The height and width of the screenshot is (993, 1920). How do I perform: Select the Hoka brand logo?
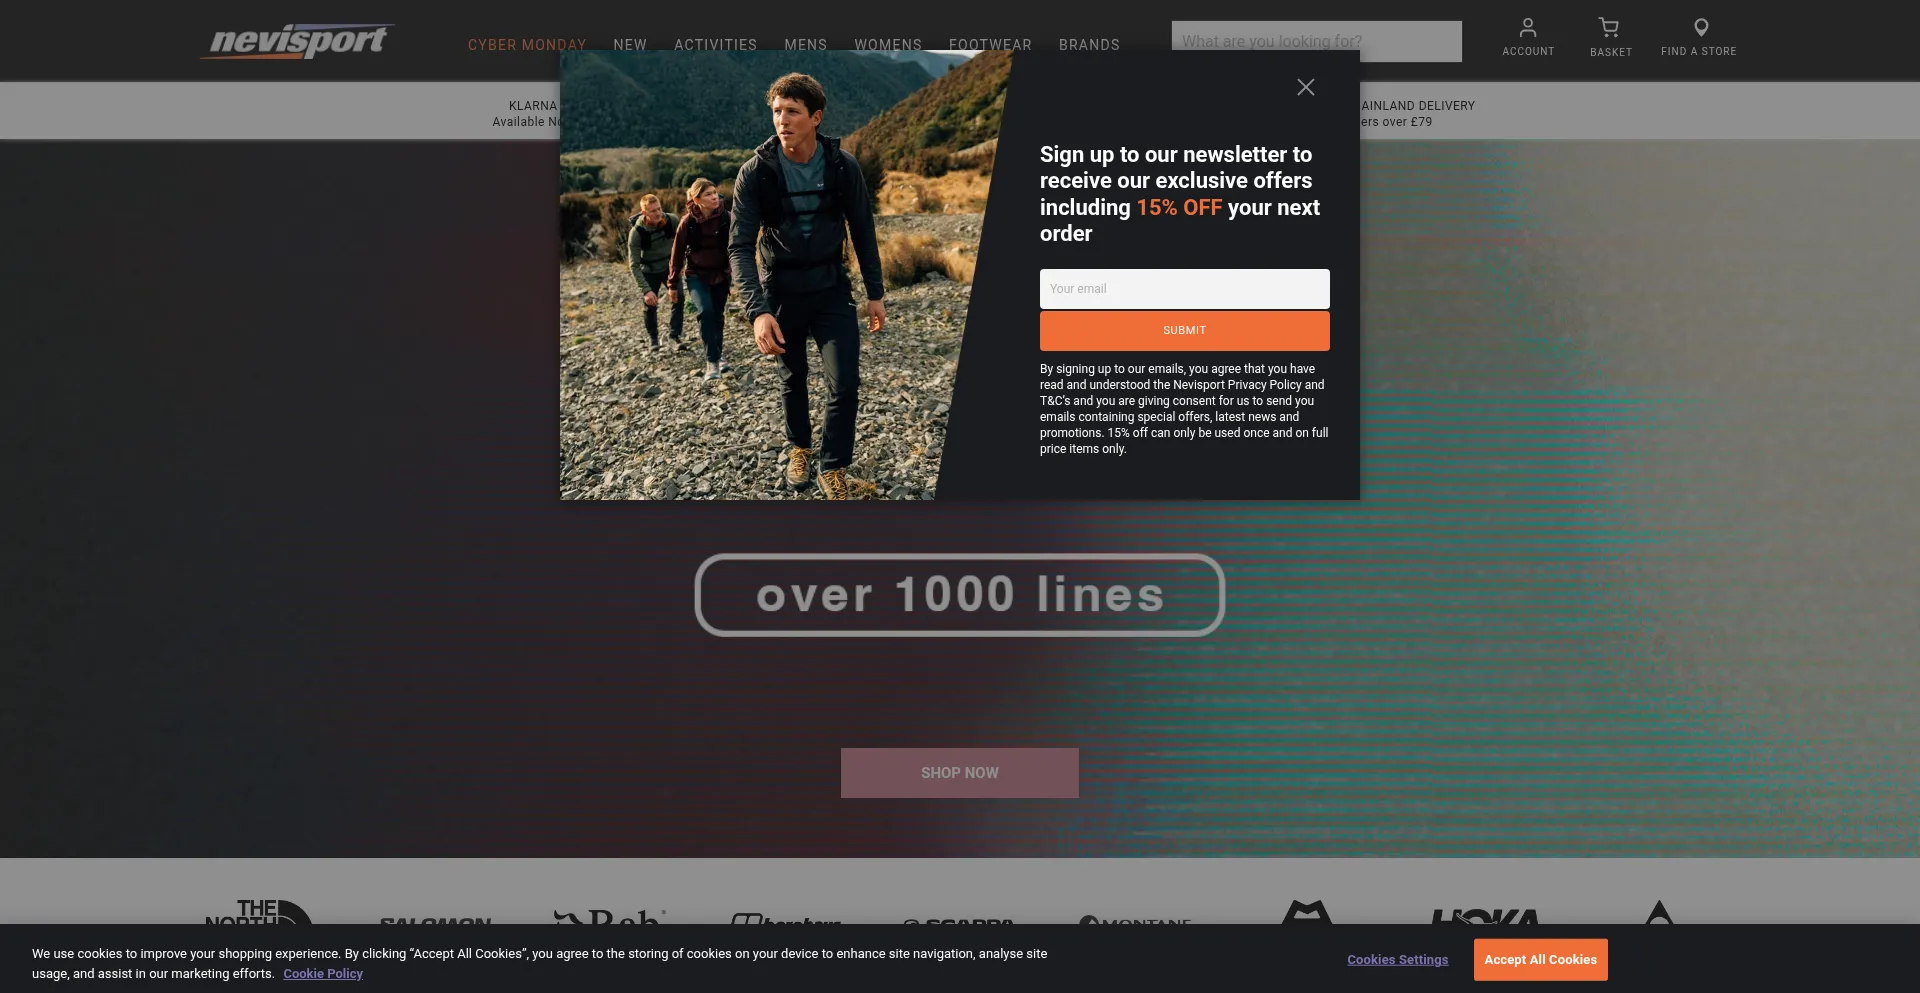coord(1485,916)
